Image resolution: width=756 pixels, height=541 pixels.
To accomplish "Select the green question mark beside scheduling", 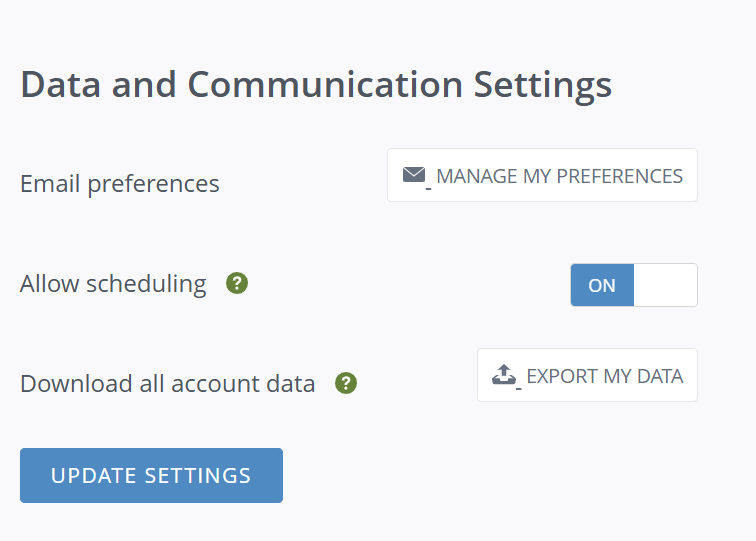I will (237, 283).
